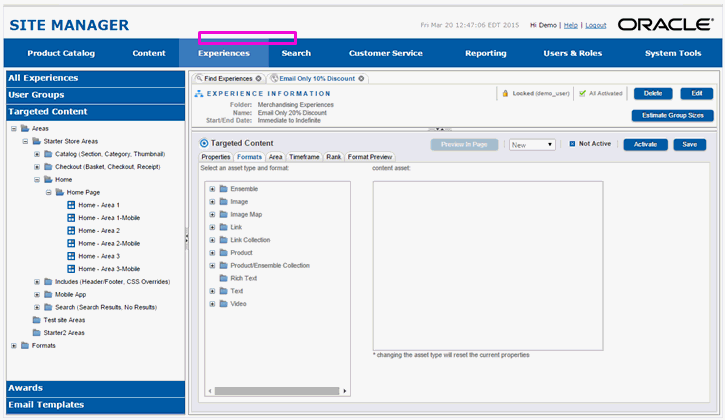Expand the Search (Search Results, No Results) folder
The width and height of the screenshot is (725, 420).
point(37,307)
